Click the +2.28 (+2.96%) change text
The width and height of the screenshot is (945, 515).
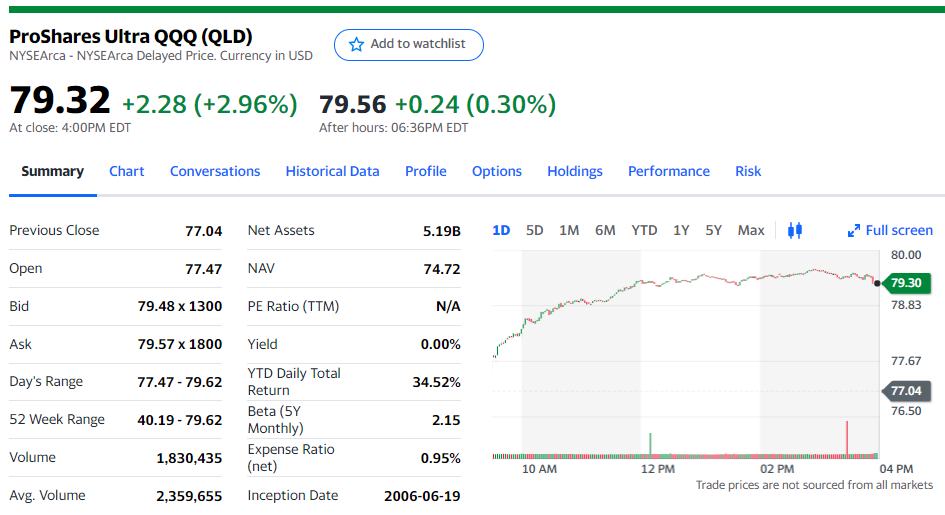210,105
